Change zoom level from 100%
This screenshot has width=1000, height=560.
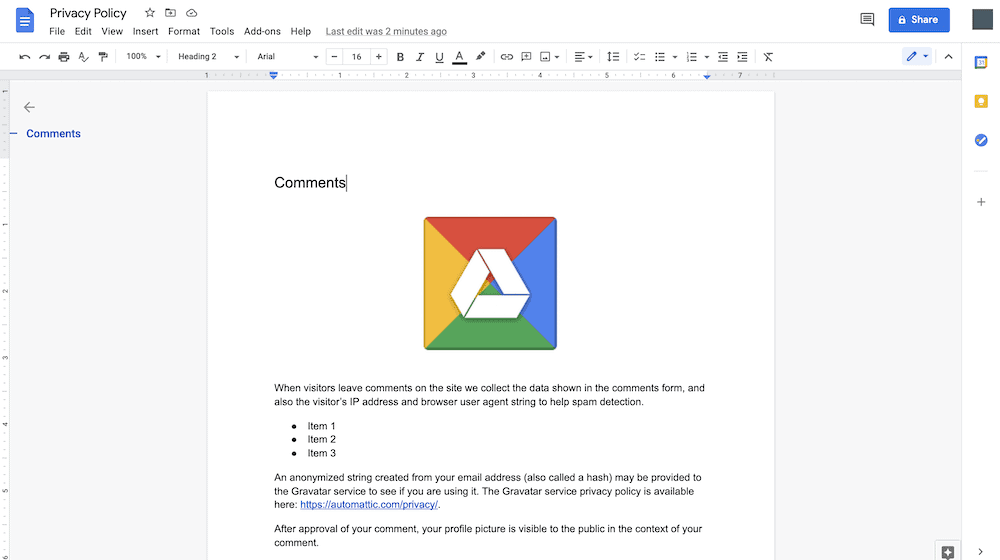click(143, 57)
